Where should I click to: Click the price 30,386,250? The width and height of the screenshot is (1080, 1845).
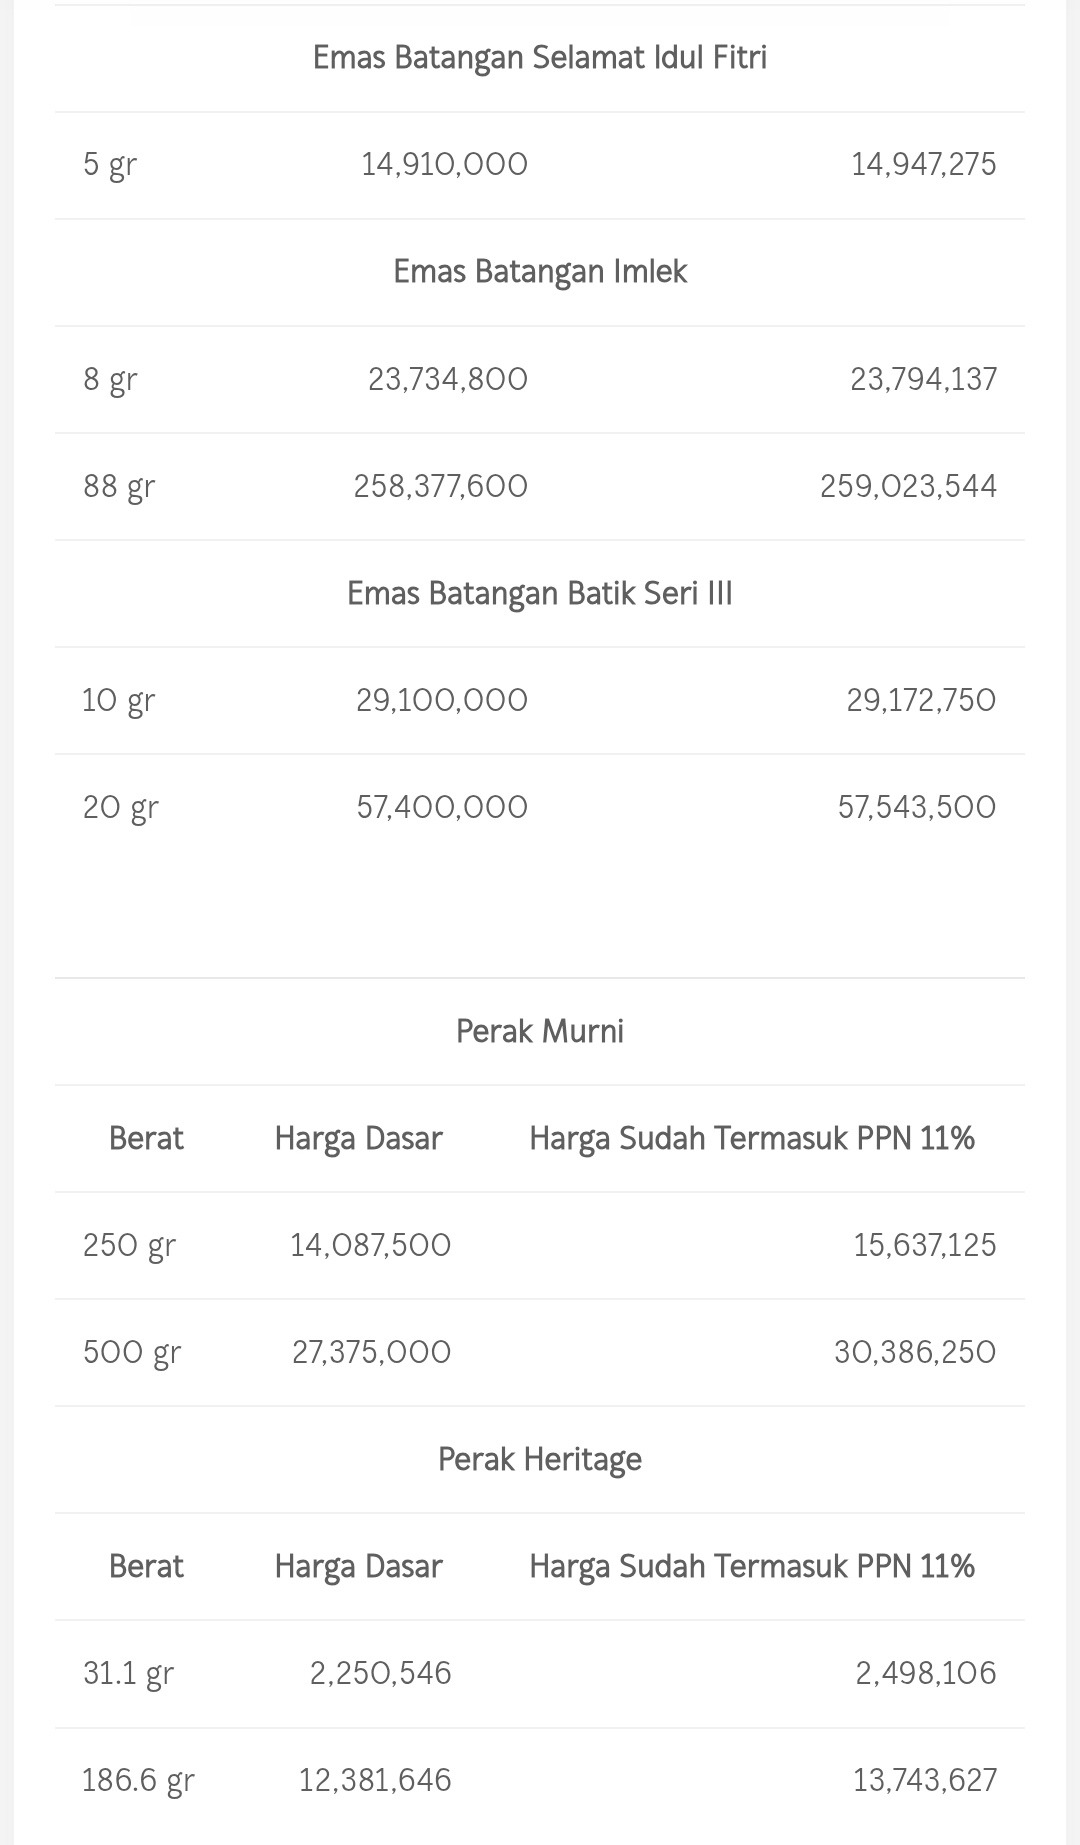(x=914, y=1352)
